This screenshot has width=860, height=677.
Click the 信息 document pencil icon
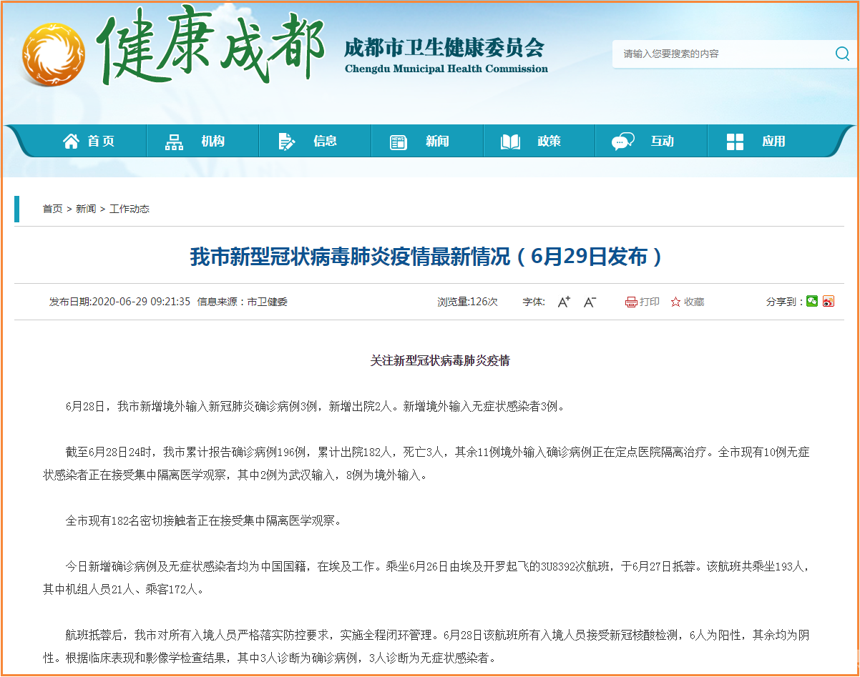[x=286, y=142]
